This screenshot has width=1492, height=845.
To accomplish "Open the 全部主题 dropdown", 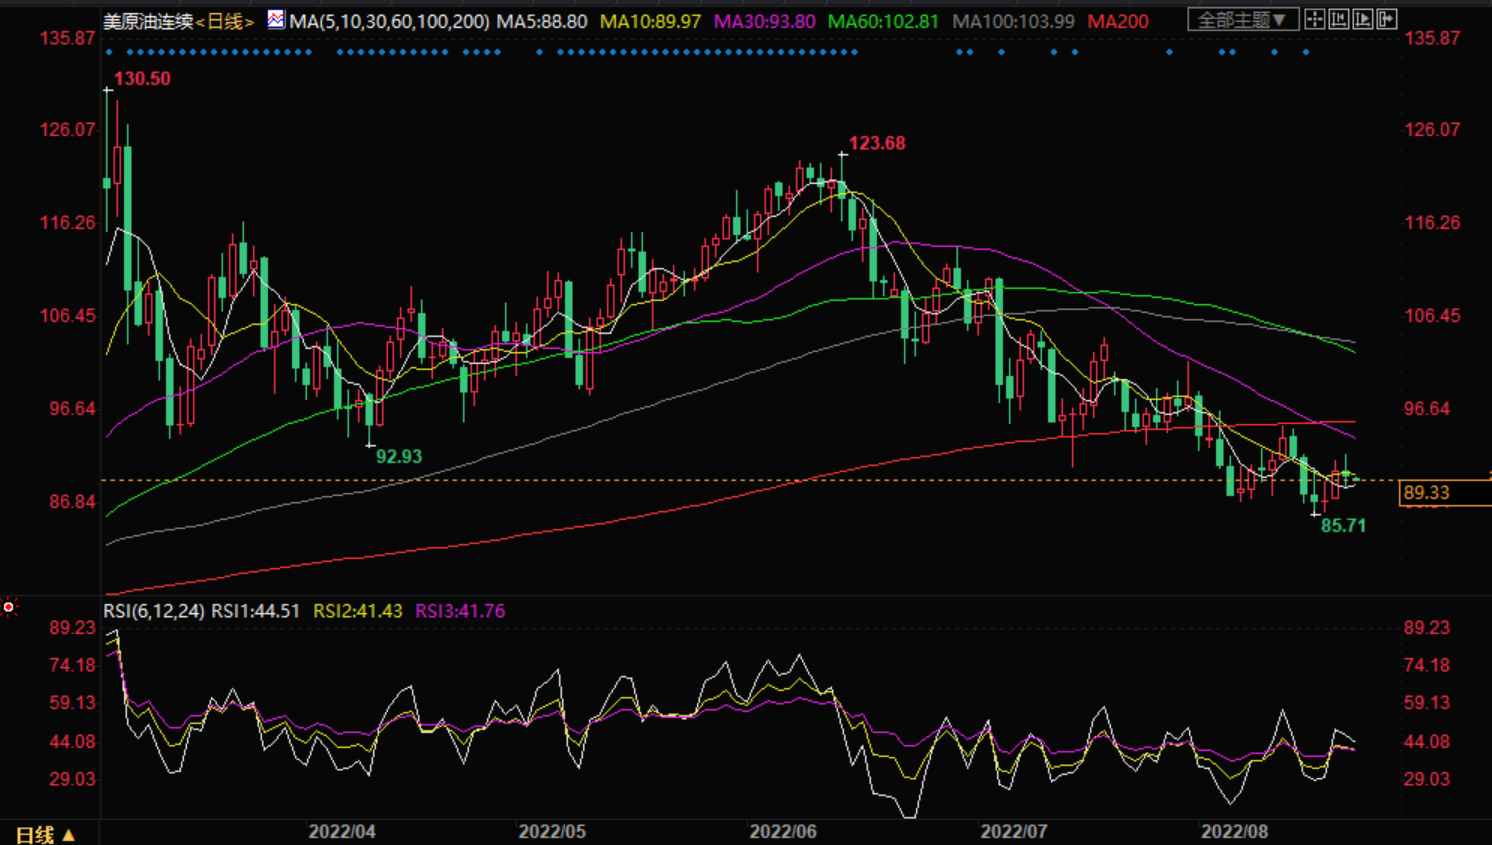I will 1242,20.
